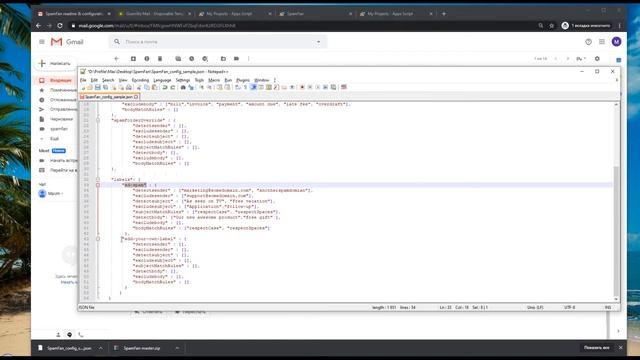This screenshot has height=360, width=640.
Task: Click the Archive icon in Gmail toolbar
Action: coord(133,59)
